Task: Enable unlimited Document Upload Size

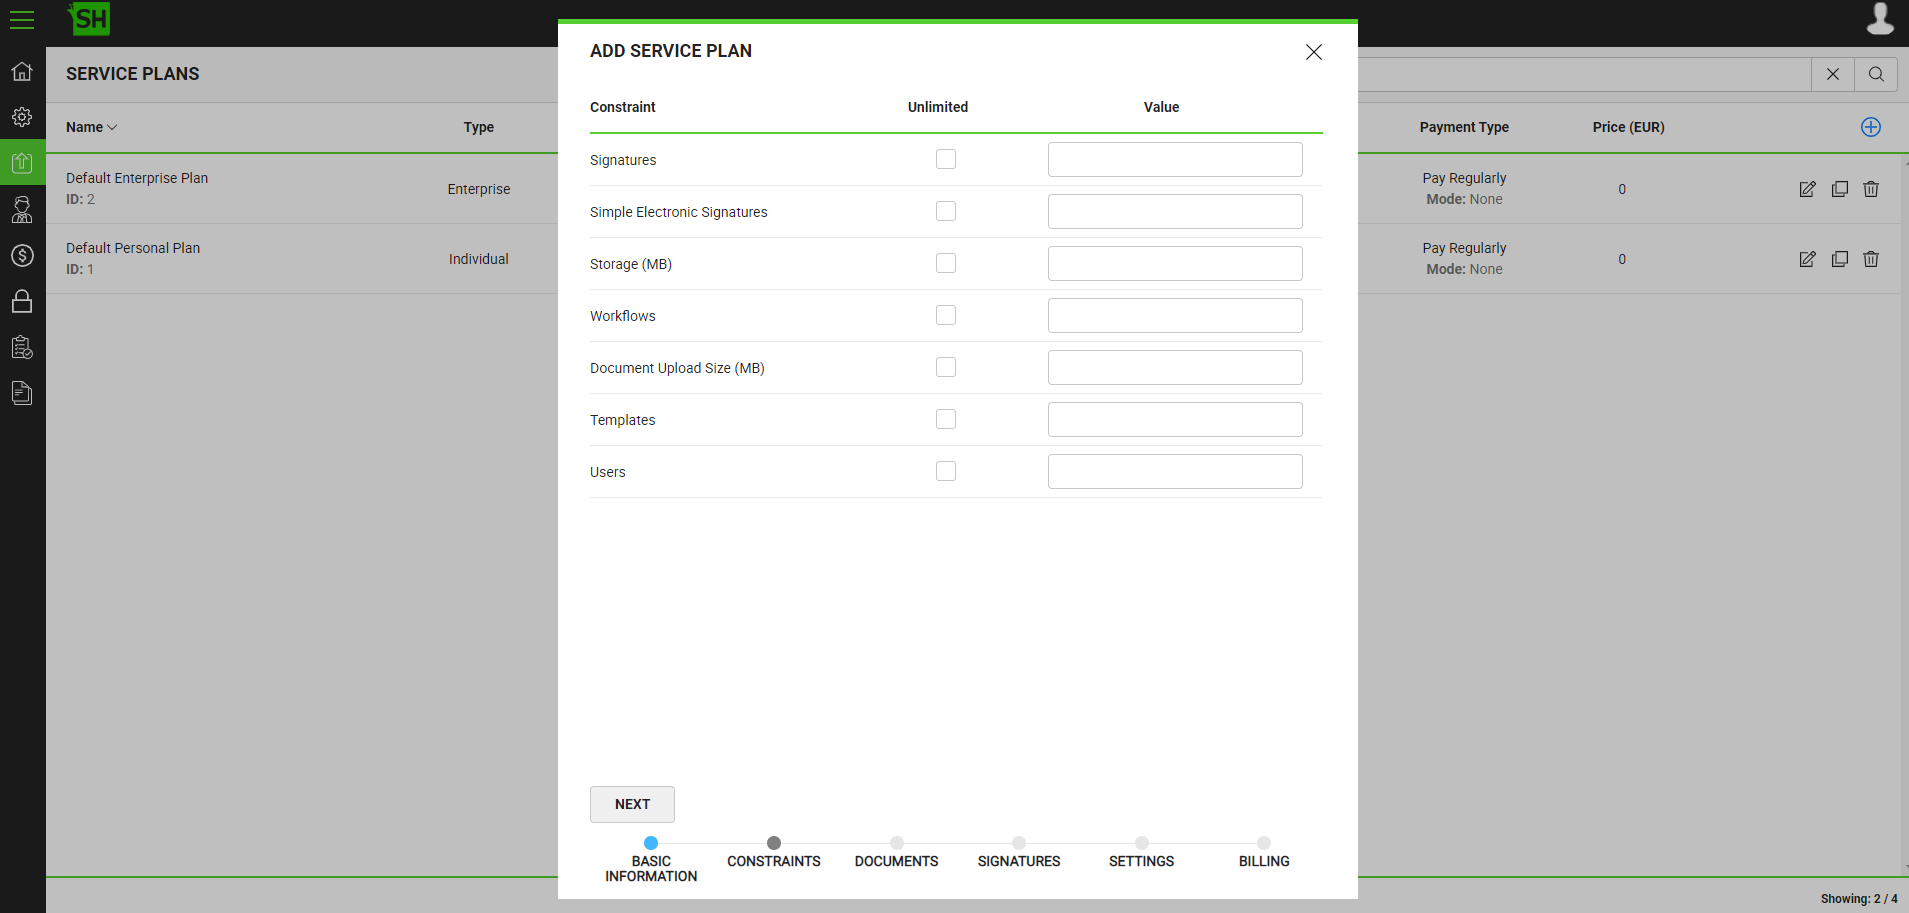Action: [946, 367]
